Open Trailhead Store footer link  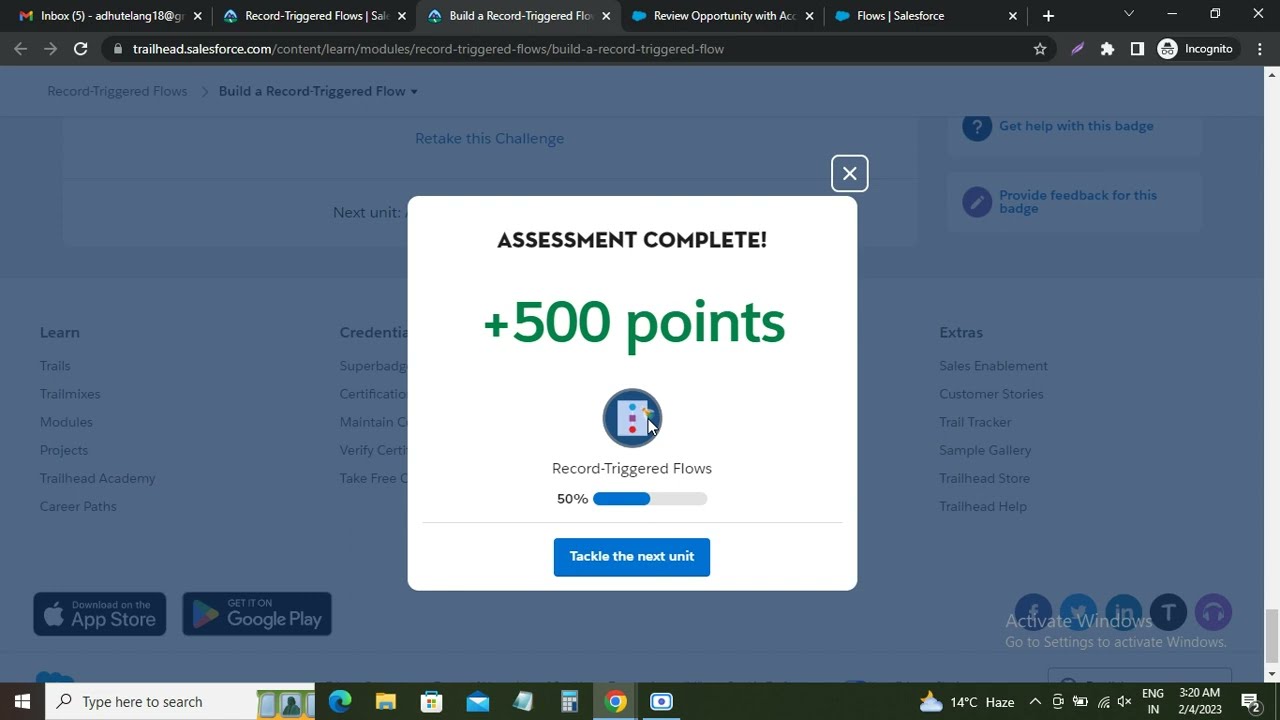984,478
